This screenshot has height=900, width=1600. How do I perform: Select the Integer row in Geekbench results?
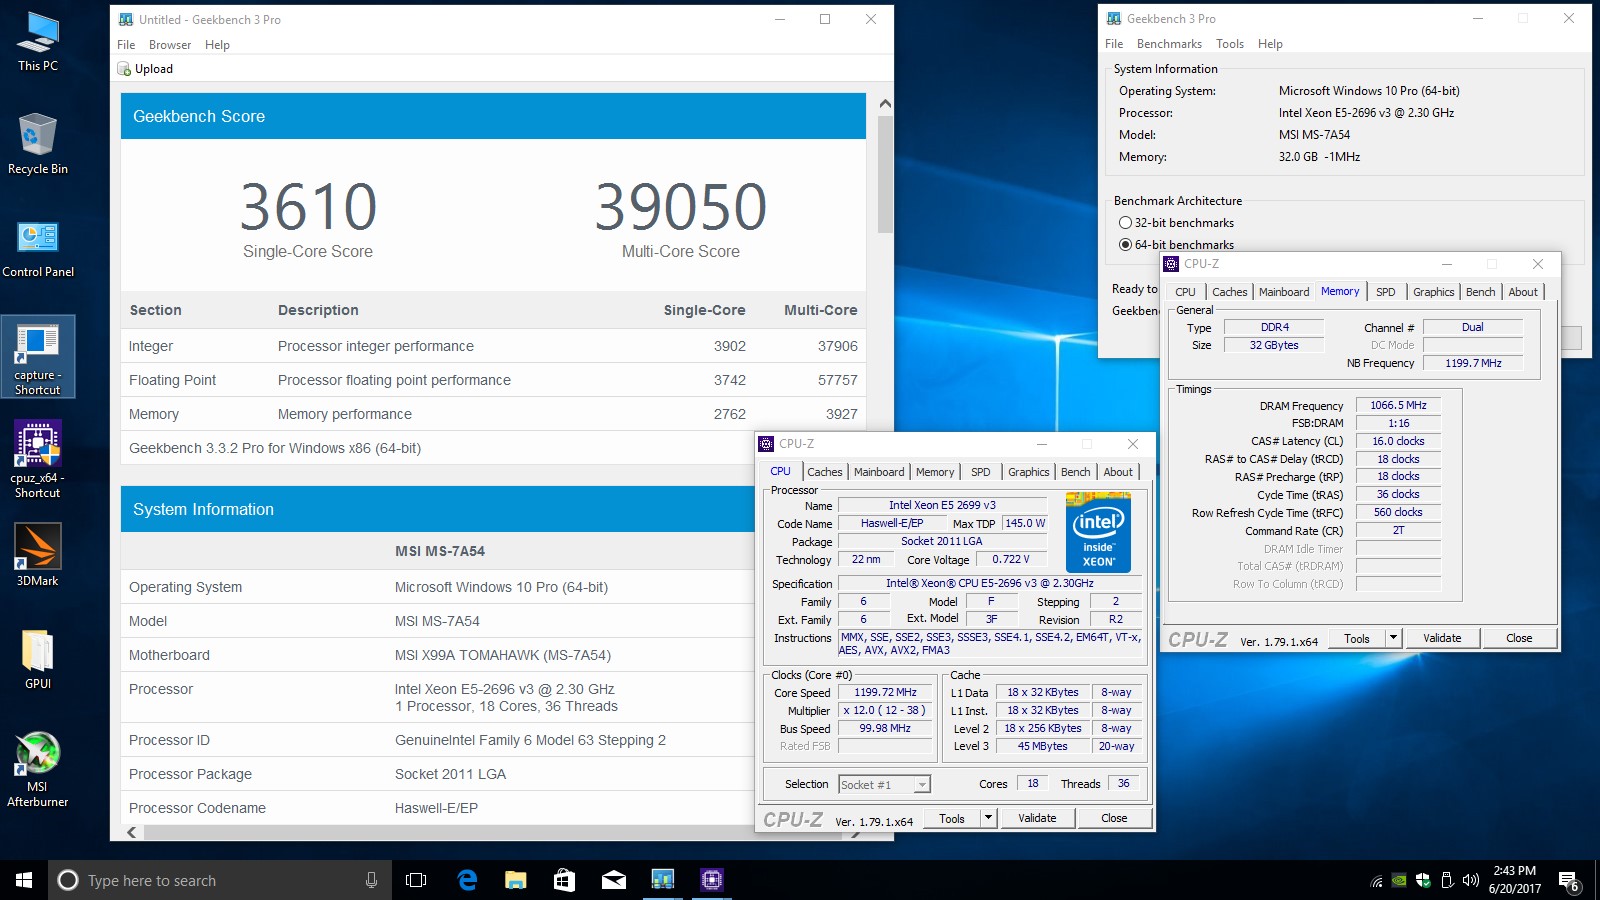[493, 346]
